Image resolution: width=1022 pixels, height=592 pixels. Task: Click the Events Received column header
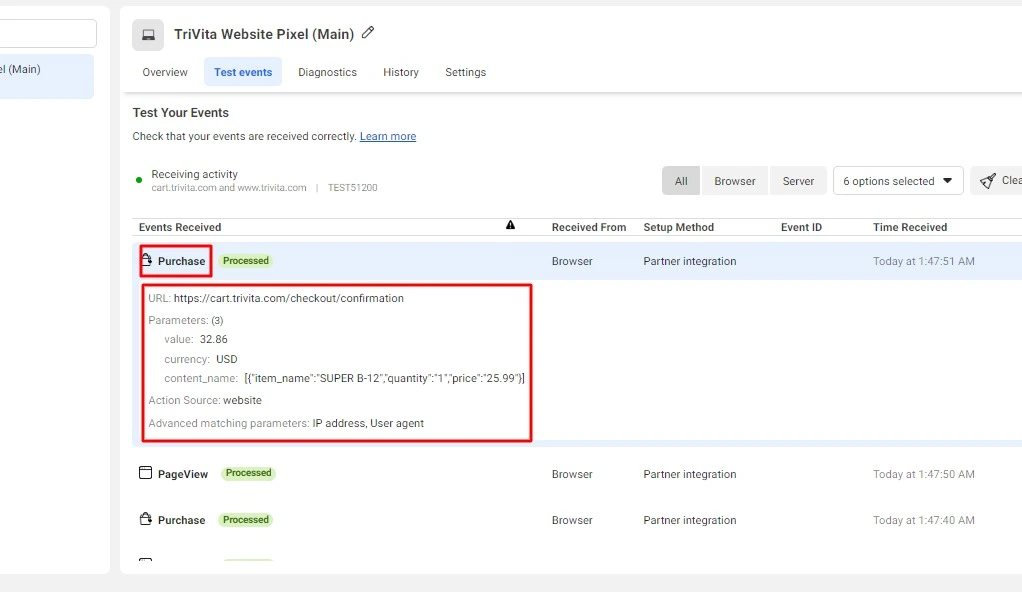(180, 227)
